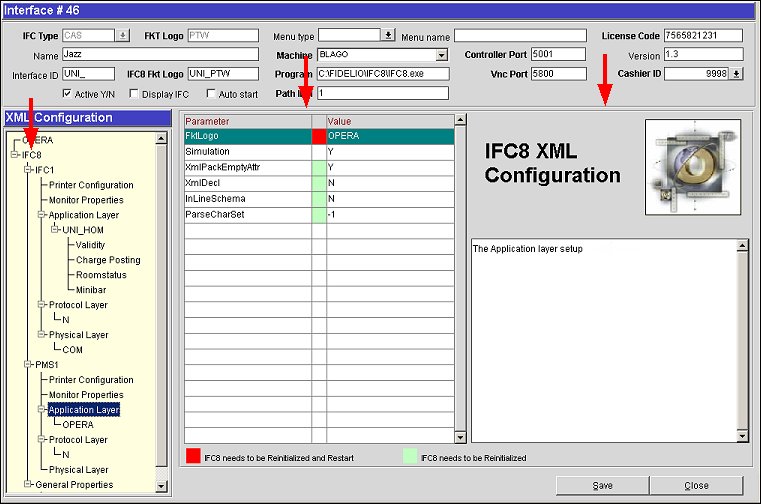Collapse the UNI_HOM tree node
This screenshot has width=761, height=504.
point(54,230)
